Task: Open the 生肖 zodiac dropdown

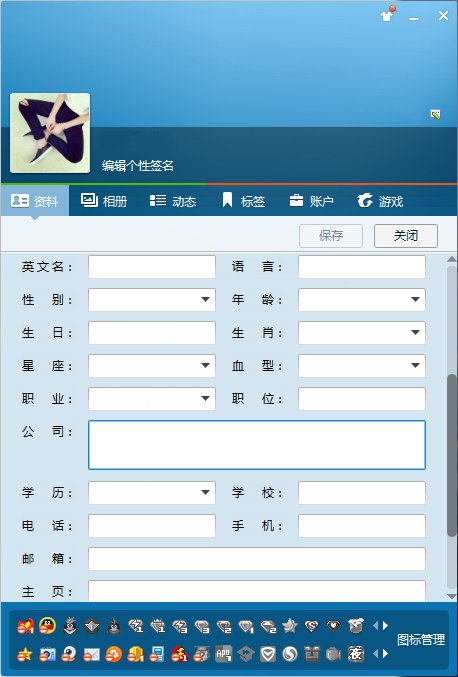Action: tap(362, 332)
